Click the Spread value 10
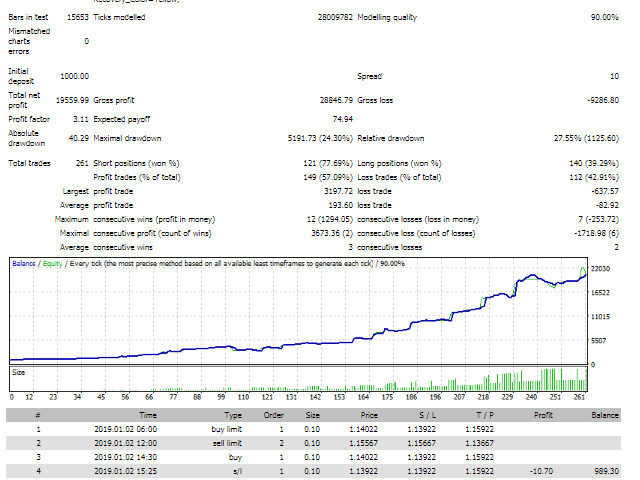Viewport: 640px width, 480px height. point(614,76)
